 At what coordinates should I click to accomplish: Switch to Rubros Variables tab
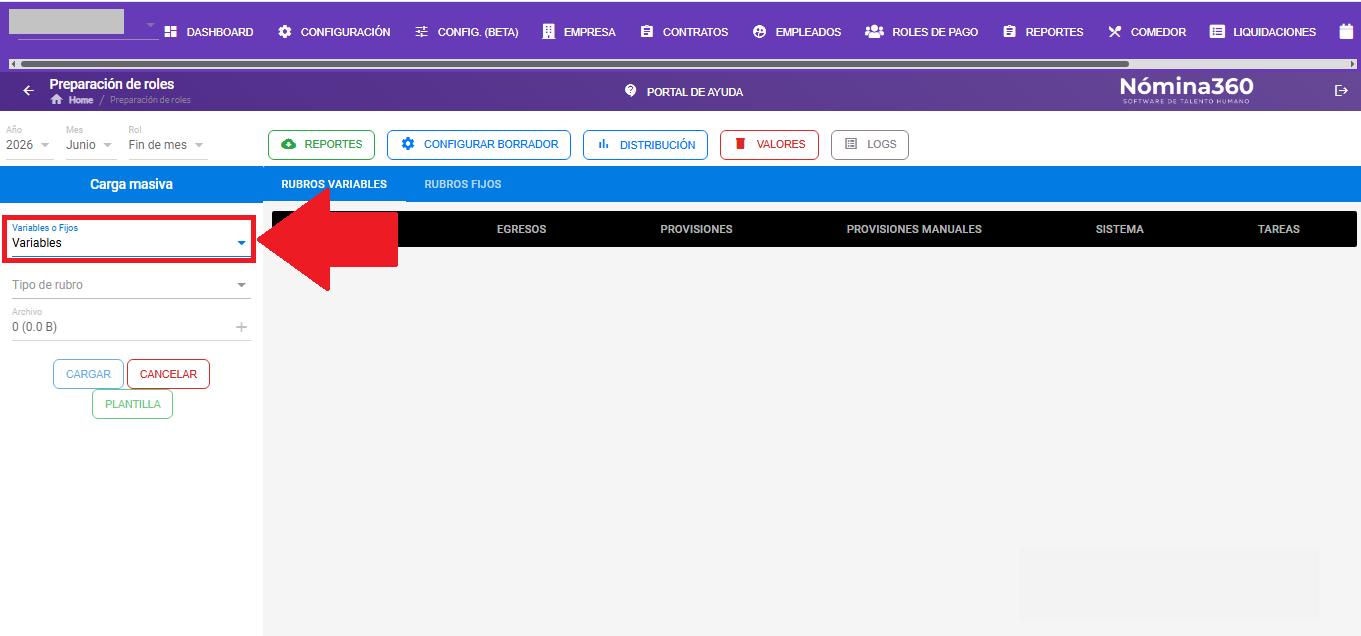pyautogui.click(x=334, y=184)
